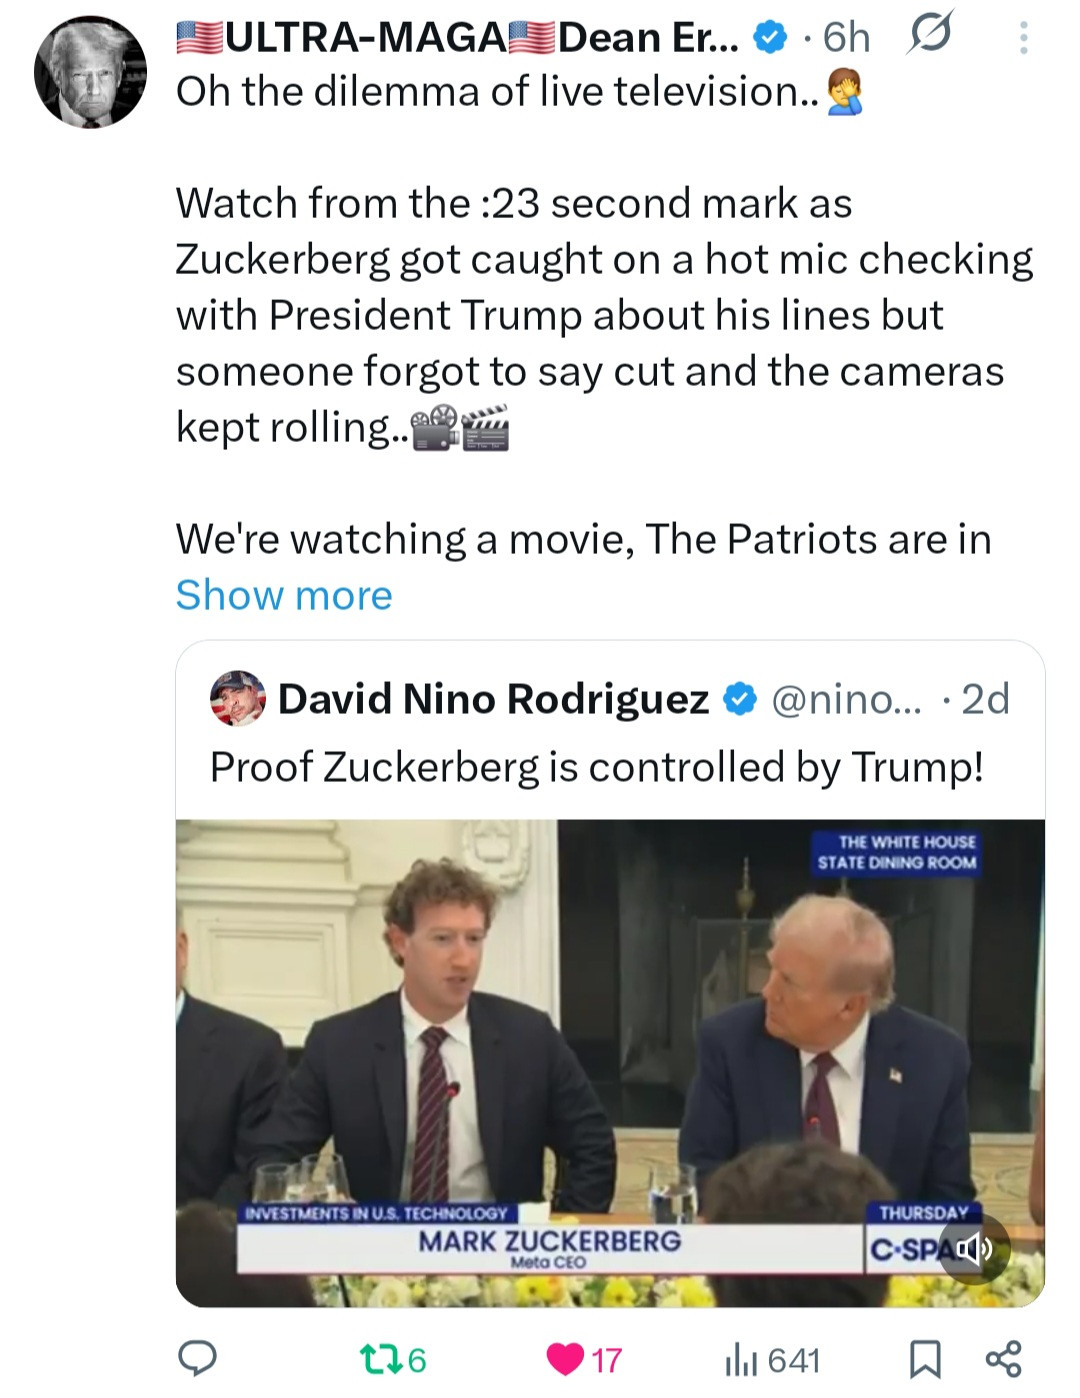
Task: Open the 6h post timestamp
Action: (846, 38)
